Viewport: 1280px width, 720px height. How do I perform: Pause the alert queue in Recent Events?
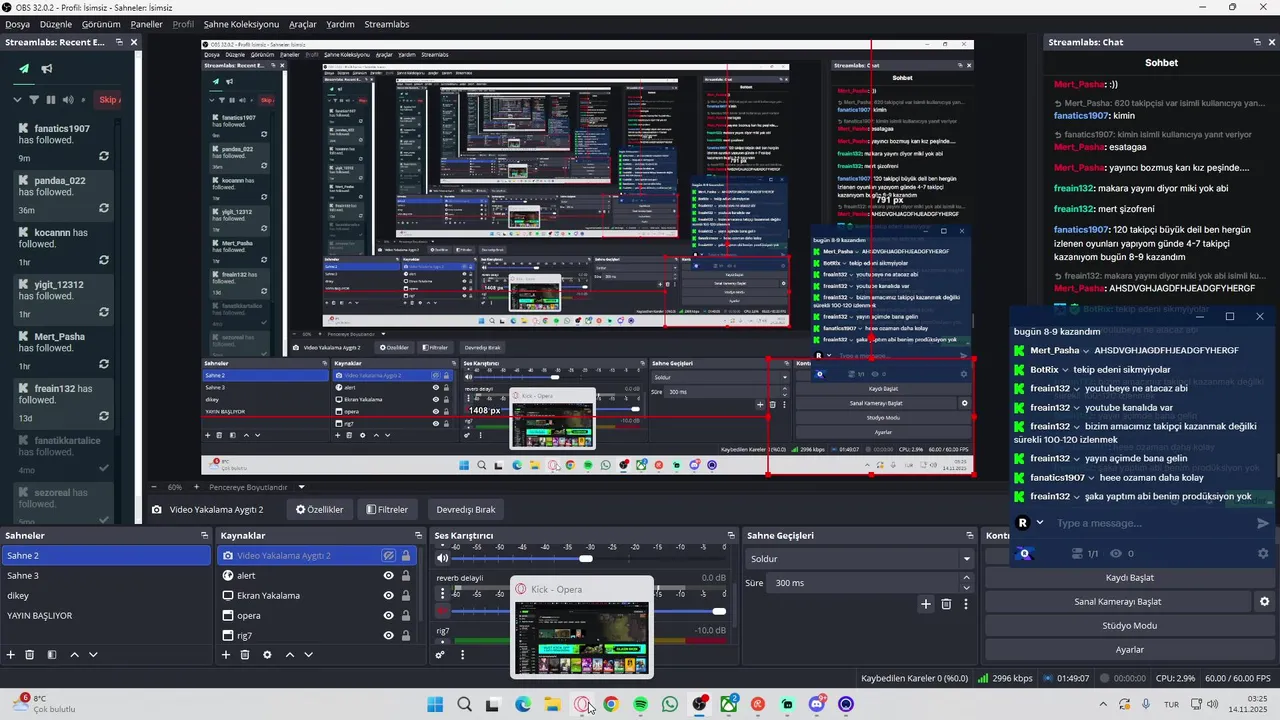tap(51, 100)
